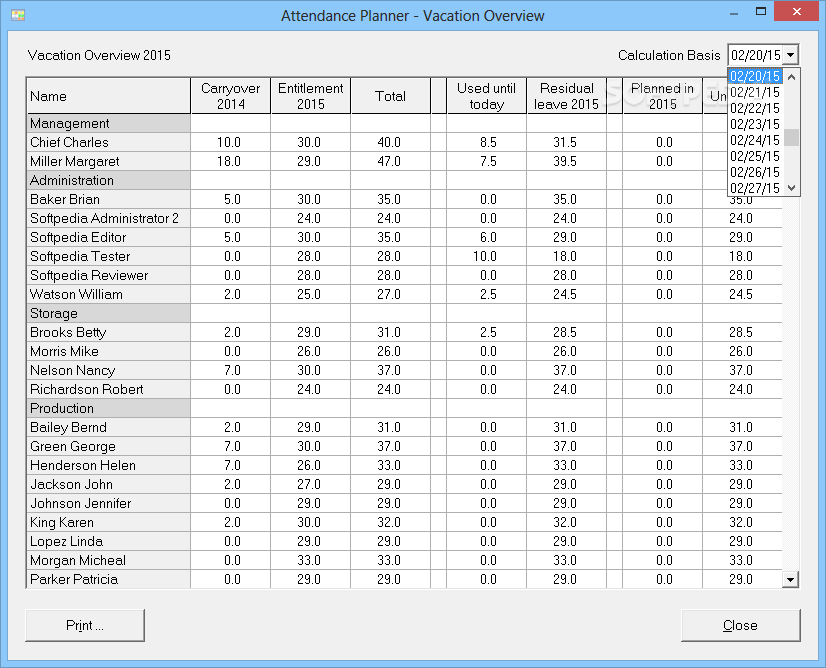This screenshot has width=826, height=668.
Task: Select 02/22/15 in the date list
Action: tap(755, 108)
